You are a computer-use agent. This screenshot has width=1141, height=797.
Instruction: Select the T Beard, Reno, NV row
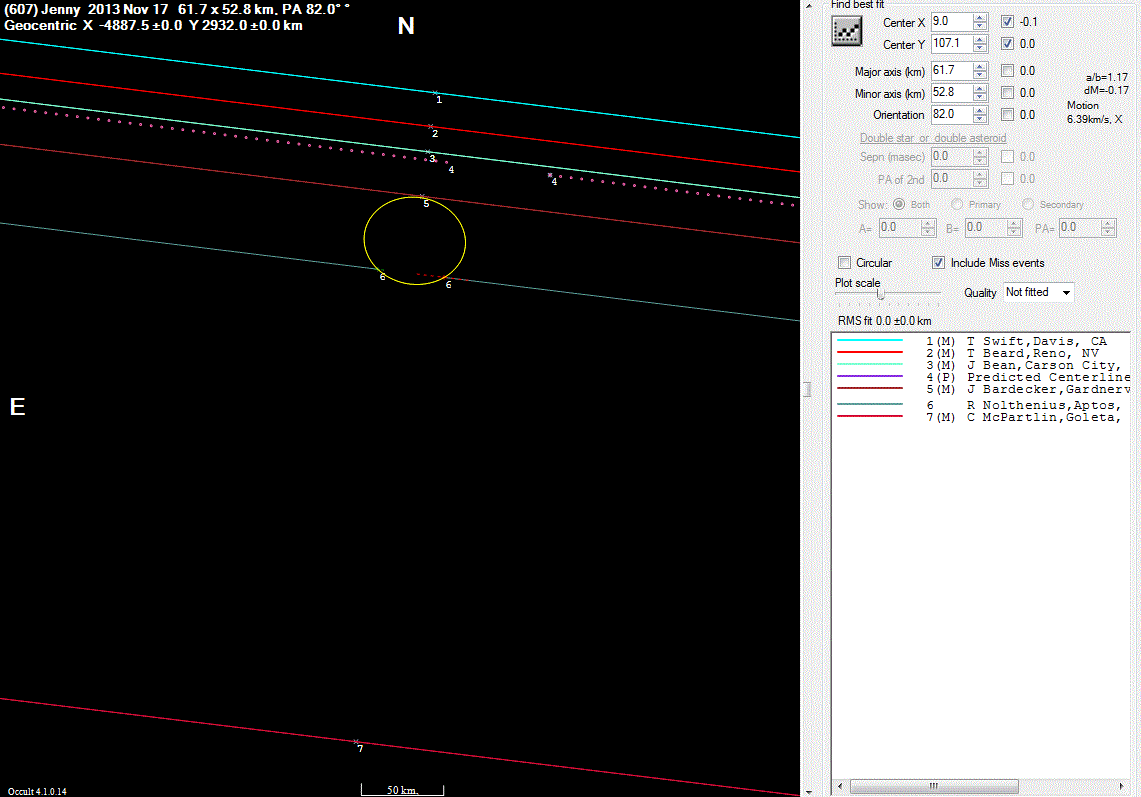(x=981, y=353)
